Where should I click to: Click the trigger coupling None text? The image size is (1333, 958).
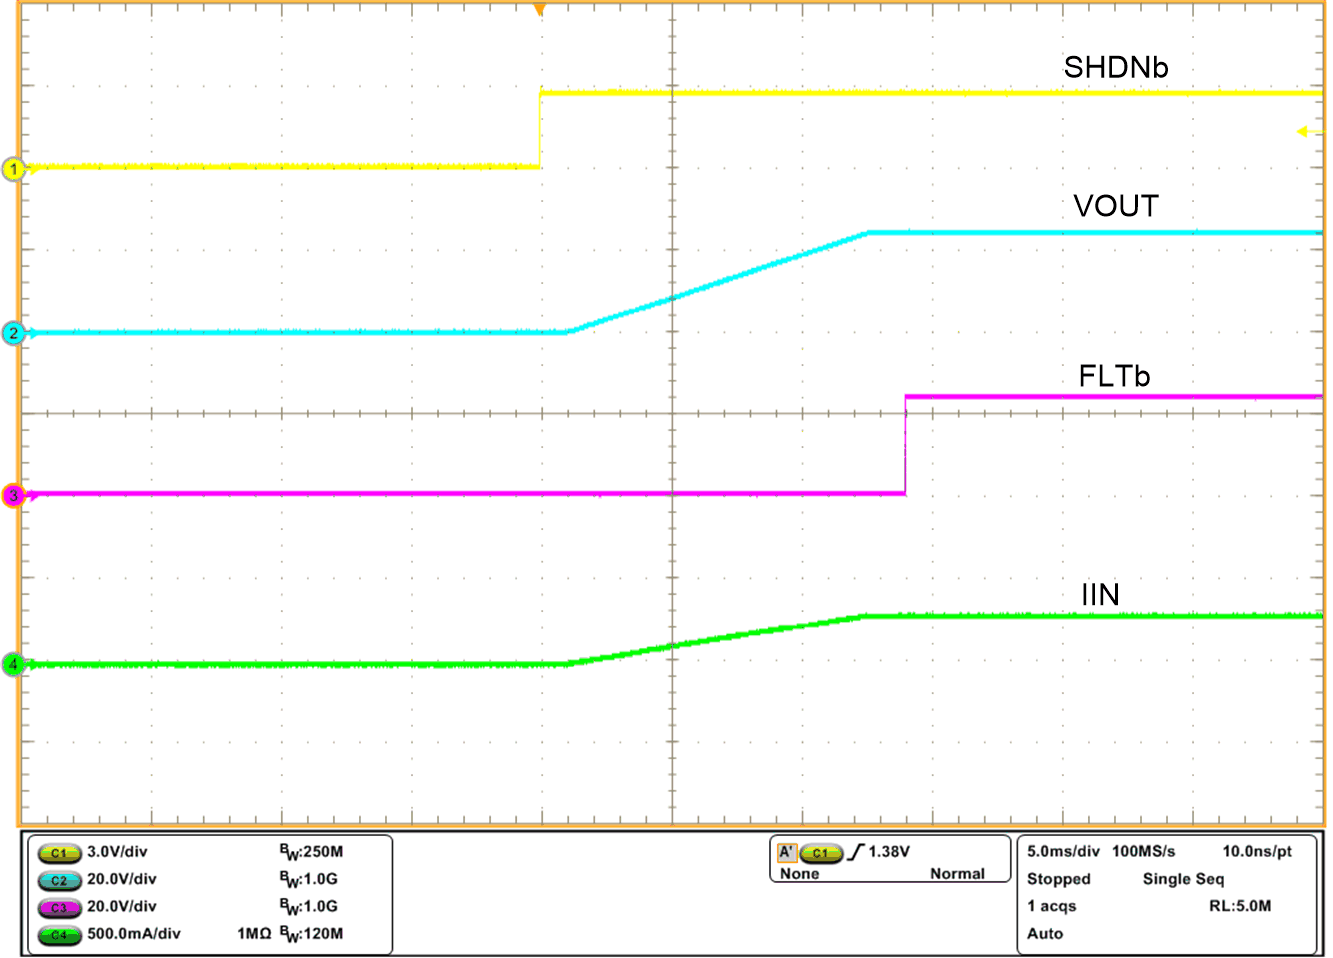tap(799, 874)
